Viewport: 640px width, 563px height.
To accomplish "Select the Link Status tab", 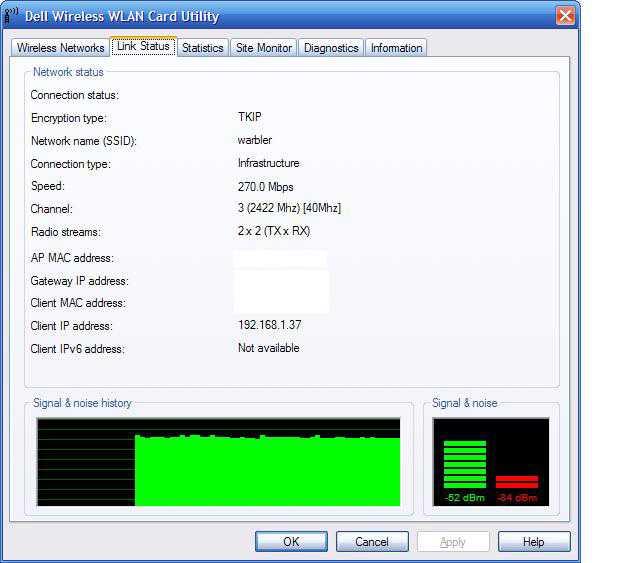I will [143, 46].
